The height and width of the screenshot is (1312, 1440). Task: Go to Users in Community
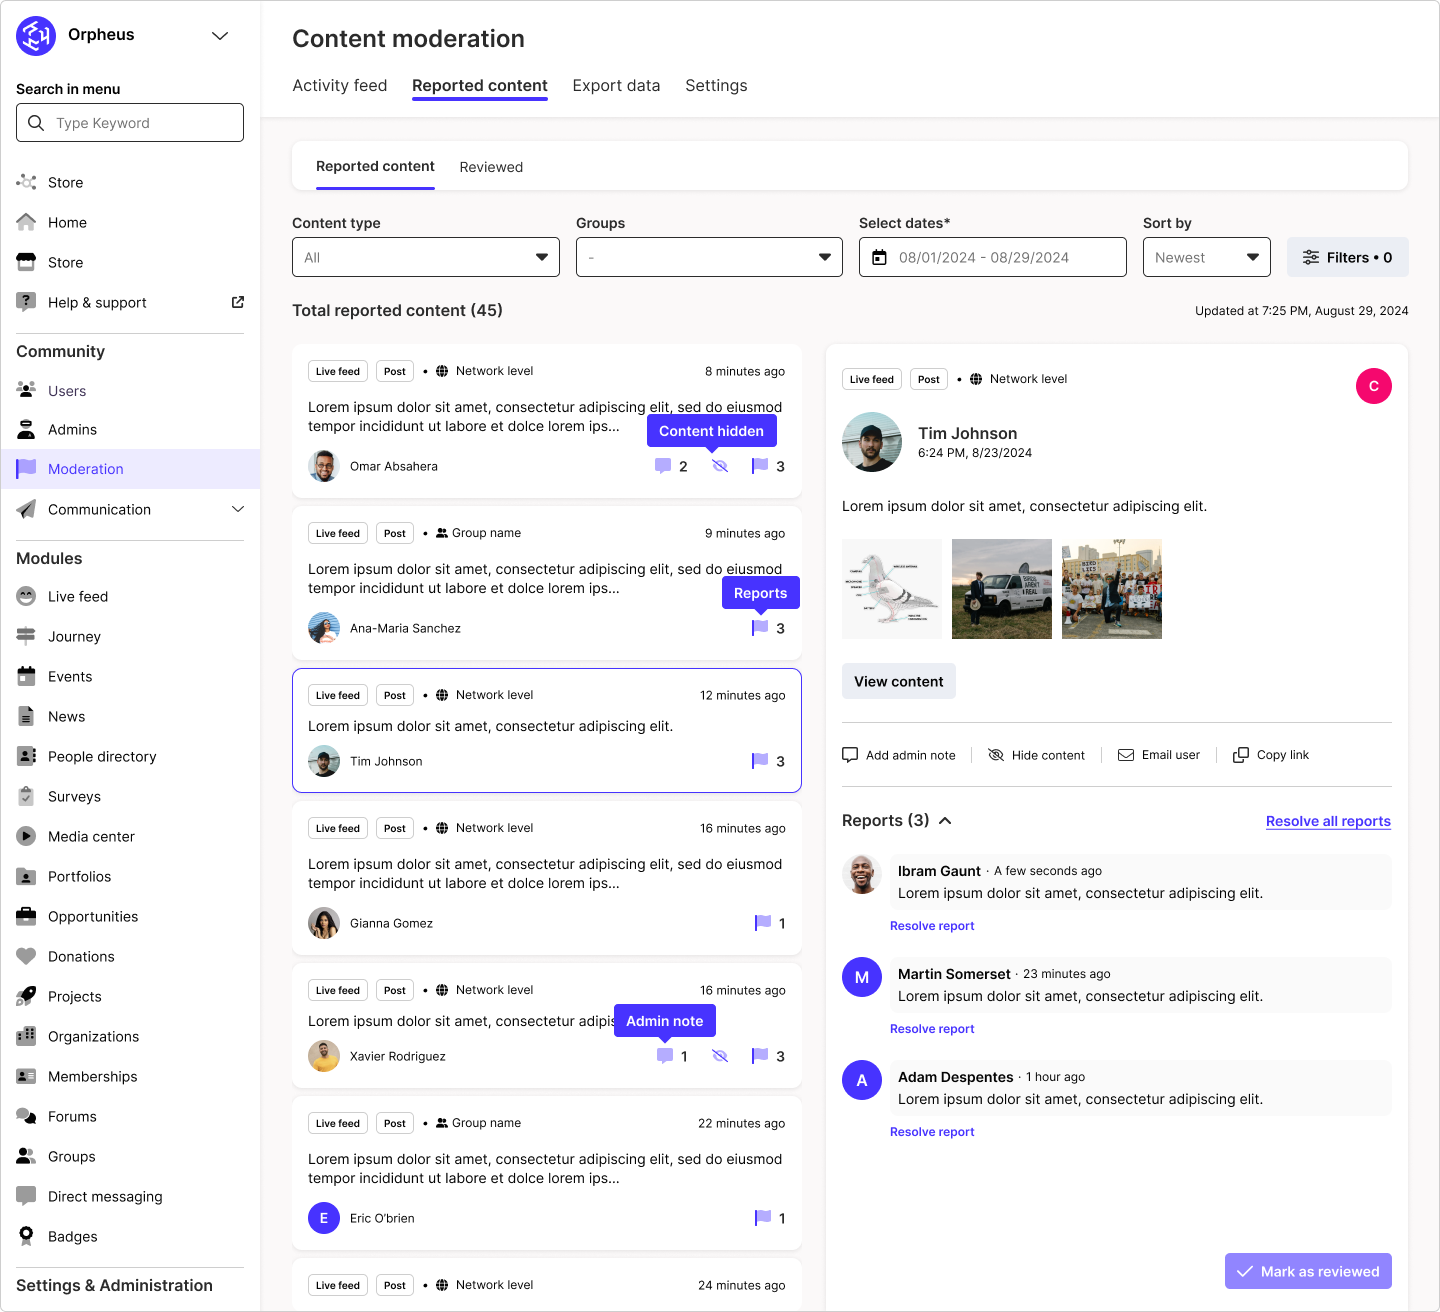tap(67, 391)
